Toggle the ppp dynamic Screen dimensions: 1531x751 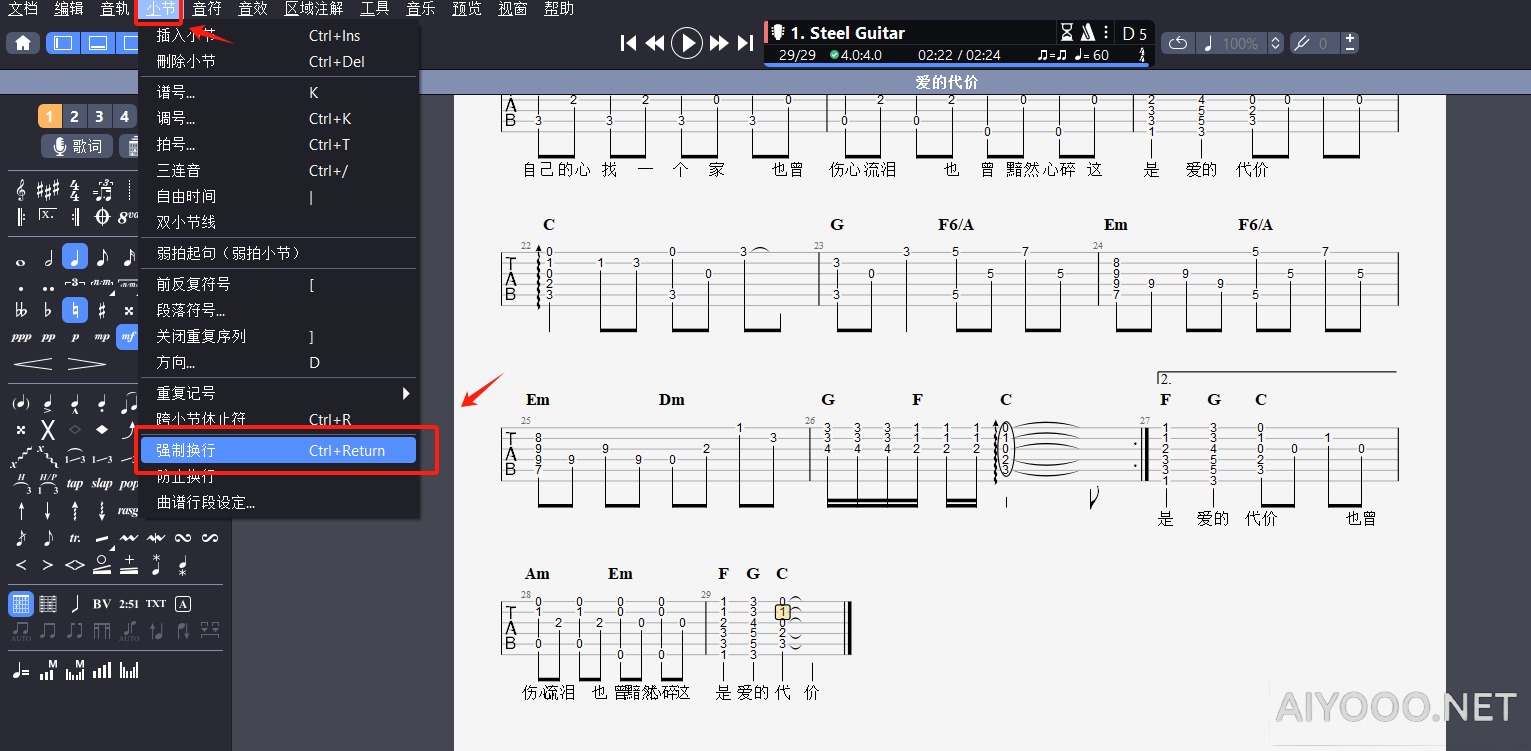click(21, 337)
